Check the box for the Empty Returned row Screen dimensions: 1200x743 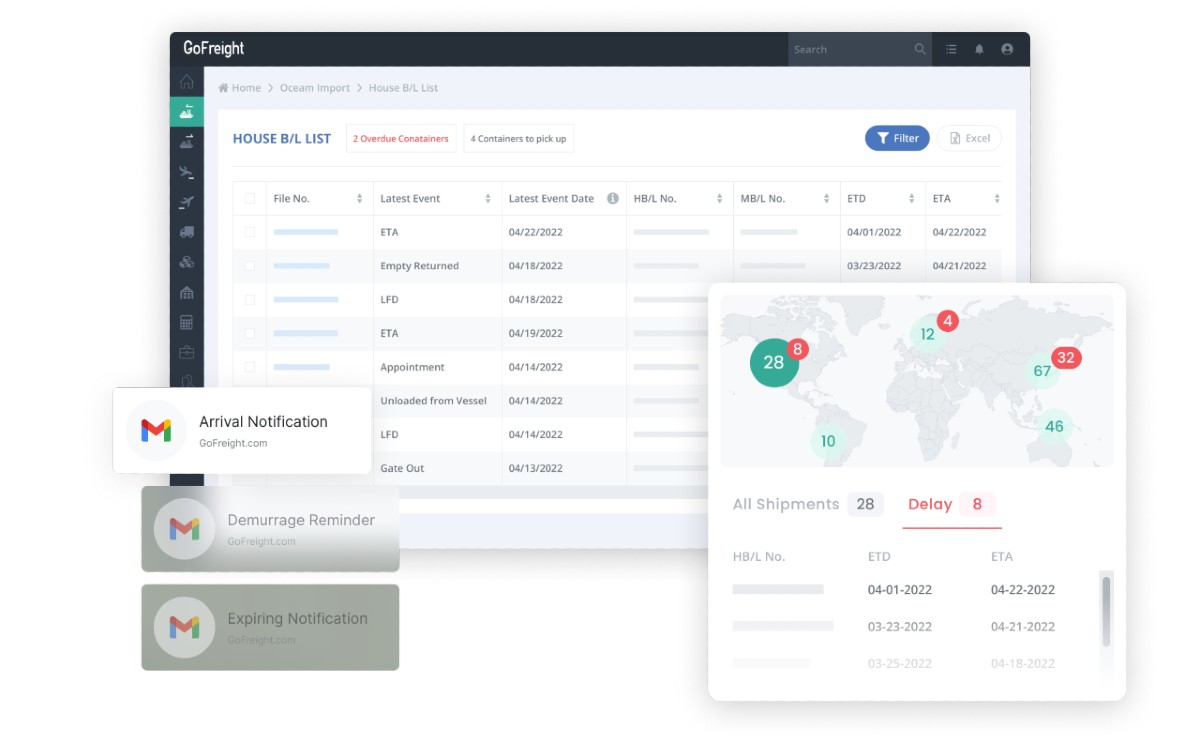(250, 266)
